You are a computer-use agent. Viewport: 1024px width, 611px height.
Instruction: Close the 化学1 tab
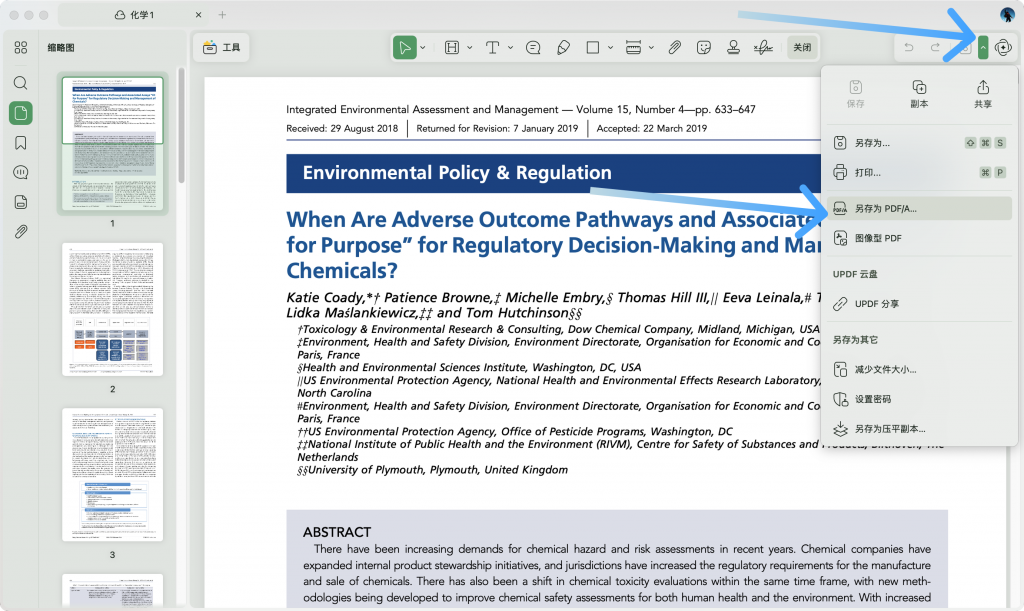click(x=199, y=14)
